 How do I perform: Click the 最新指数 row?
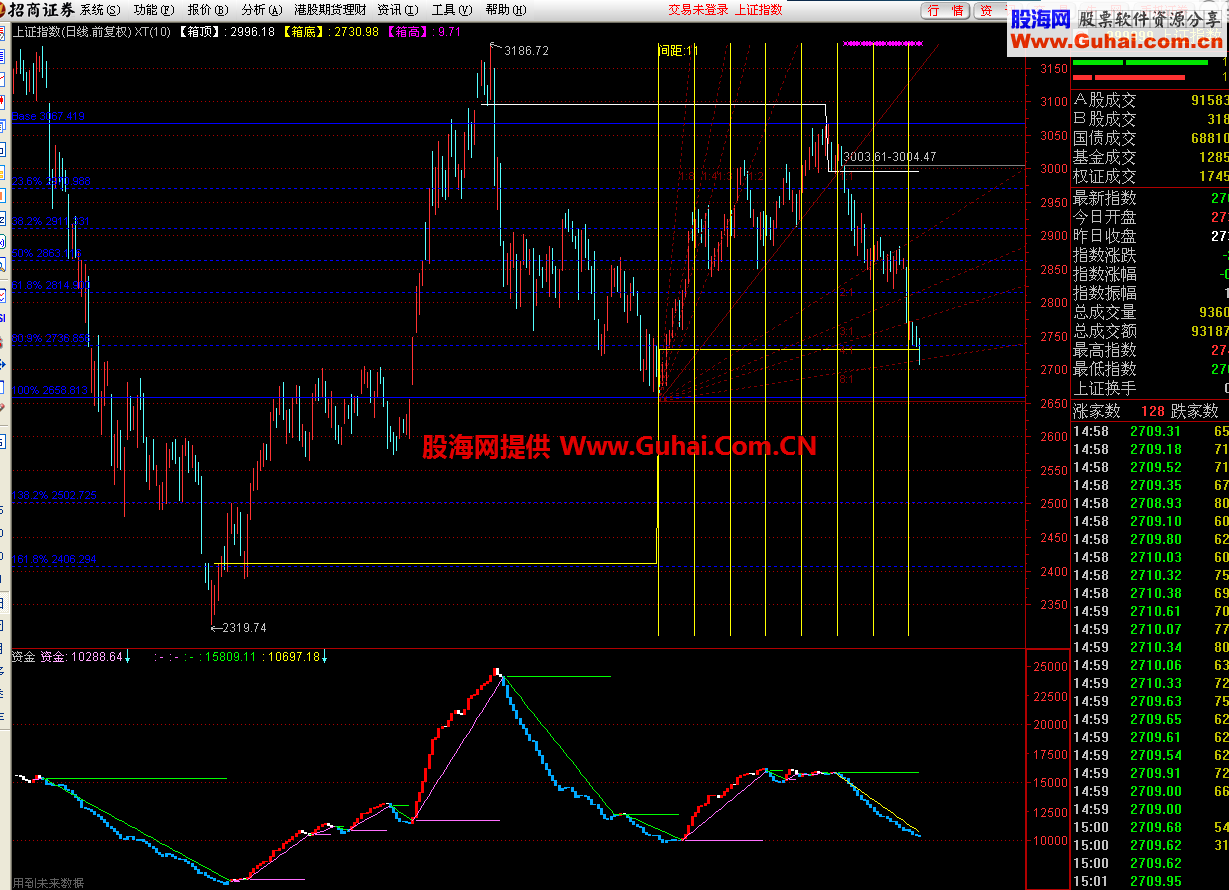click(x=1150, y=198)
